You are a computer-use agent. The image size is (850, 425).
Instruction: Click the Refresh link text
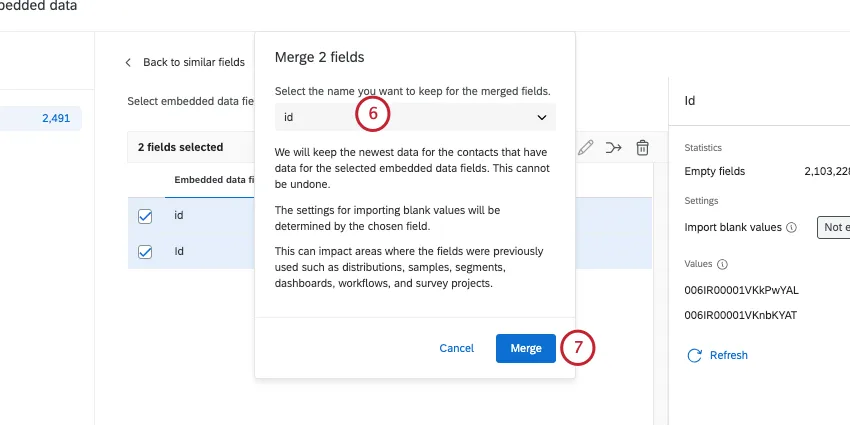point(728,355)
